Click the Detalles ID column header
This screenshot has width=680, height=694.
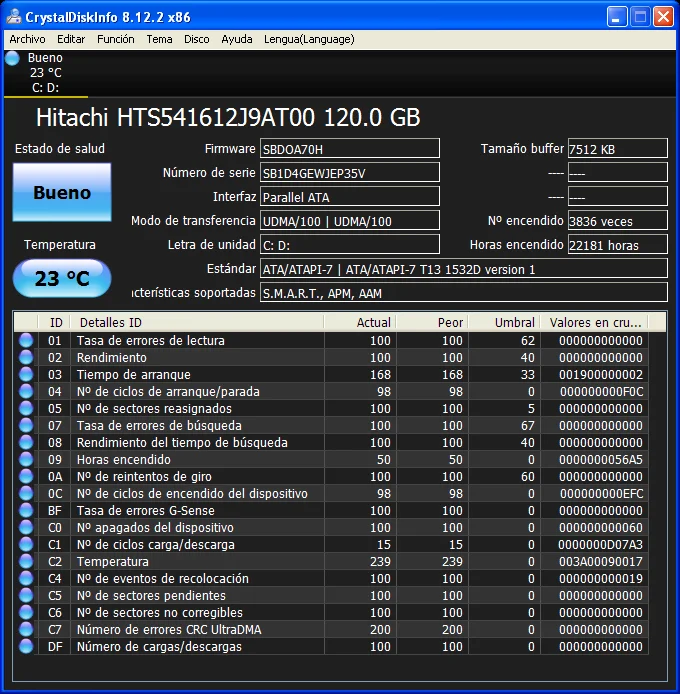coord(197,322)
